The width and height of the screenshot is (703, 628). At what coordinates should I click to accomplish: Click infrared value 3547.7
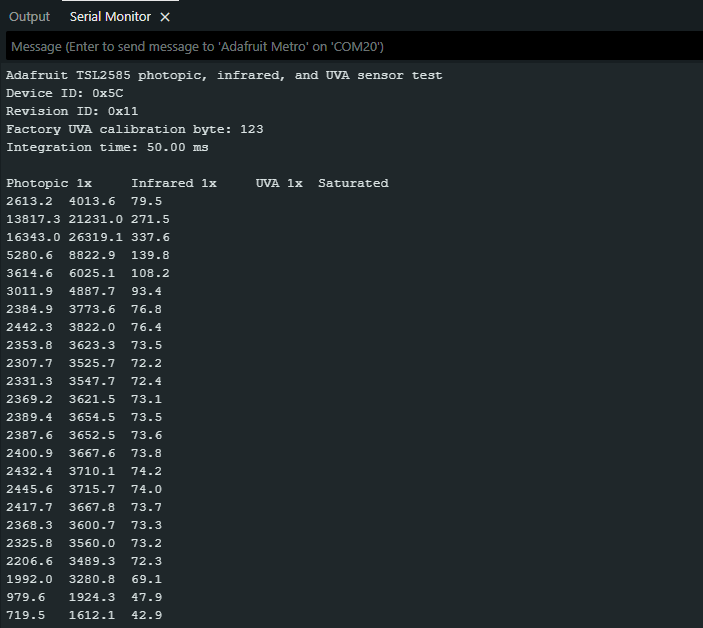(92, 381)
